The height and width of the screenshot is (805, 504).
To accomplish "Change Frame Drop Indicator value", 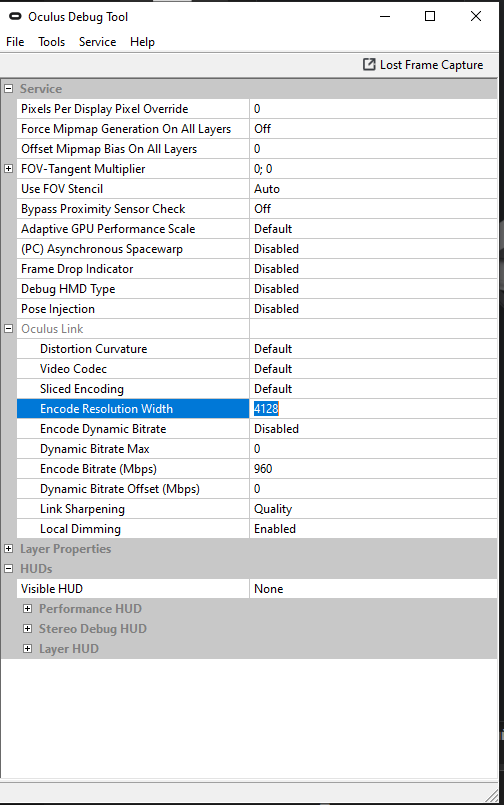I will click(373, 269).
